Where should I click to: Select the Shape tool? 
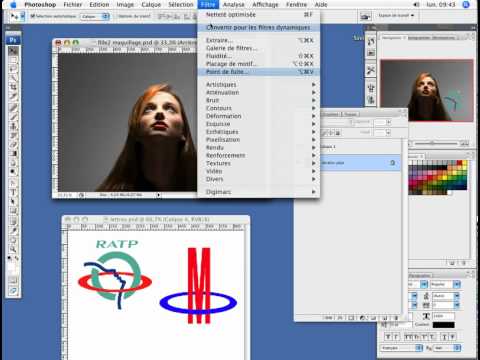13,211
